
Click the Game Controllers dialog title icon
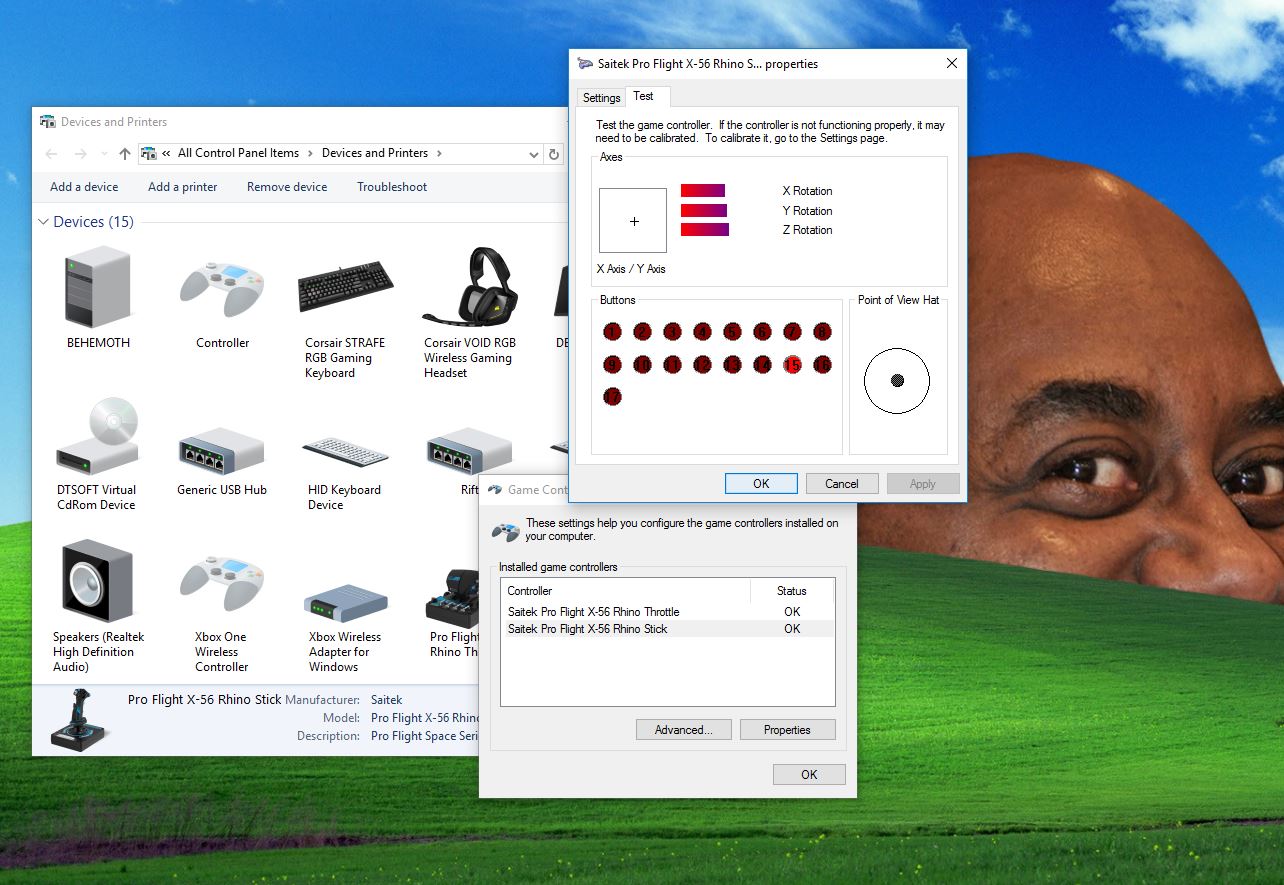coord(494,490)
